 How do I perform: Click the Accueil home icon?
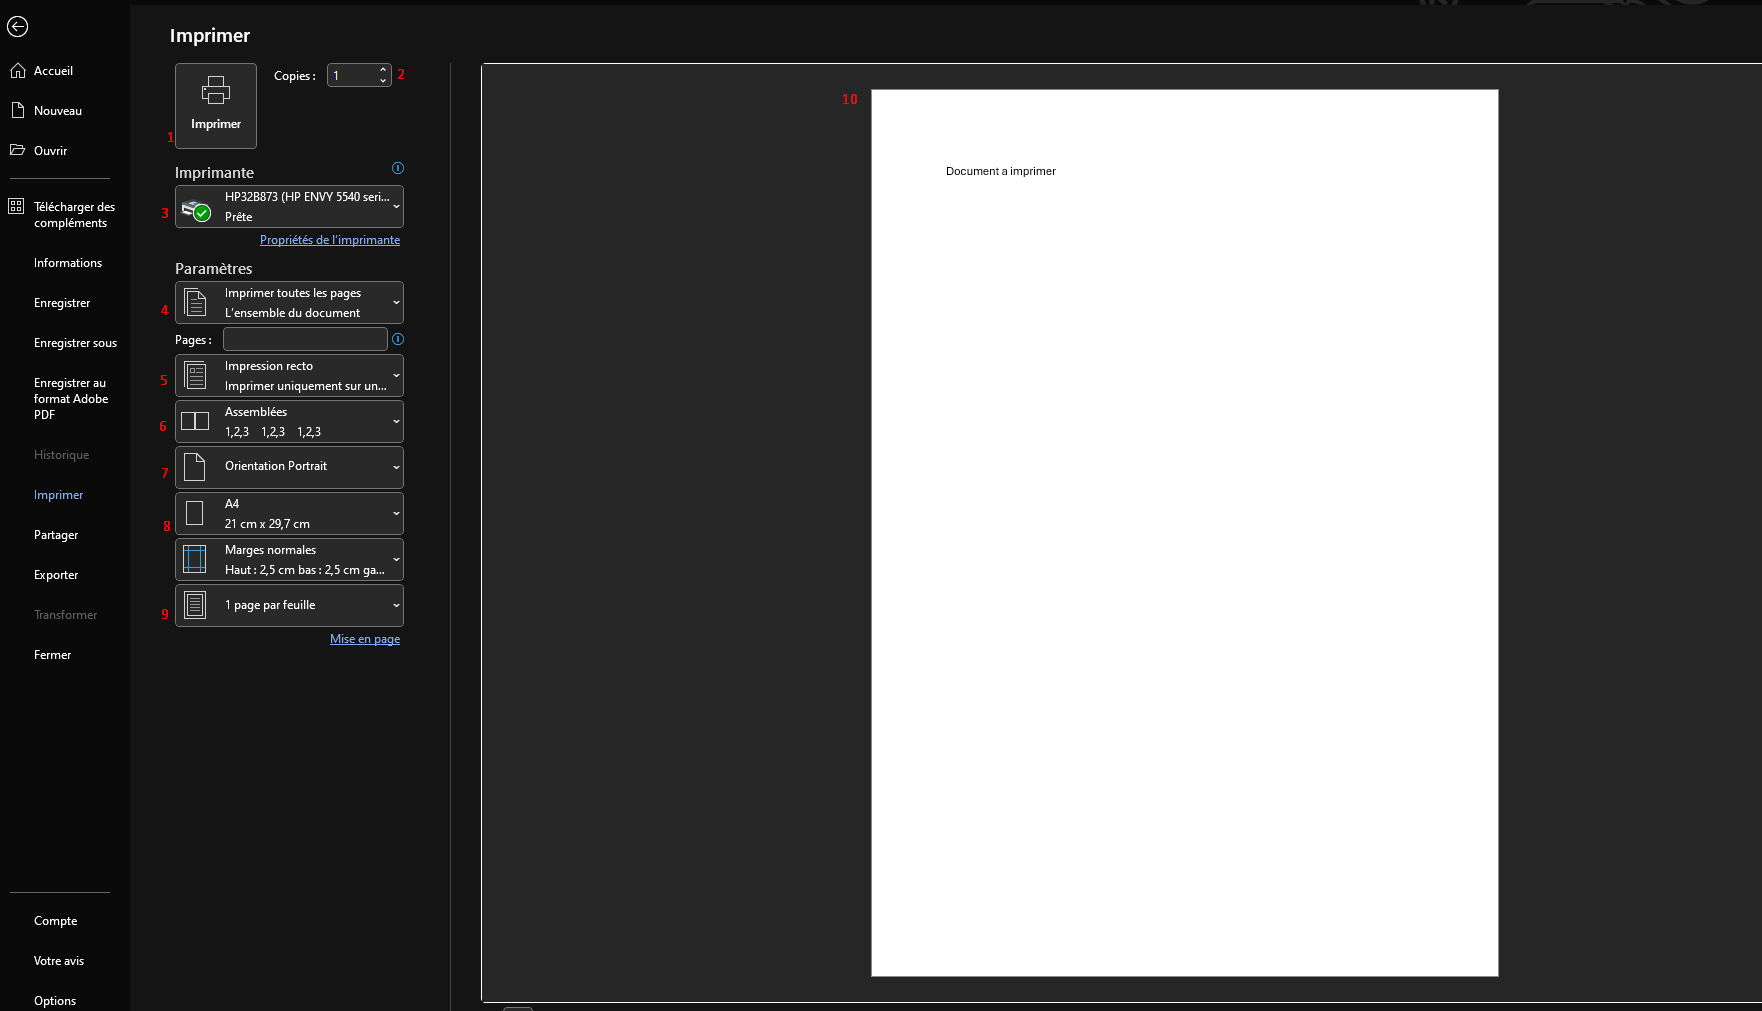click(17, 71)
